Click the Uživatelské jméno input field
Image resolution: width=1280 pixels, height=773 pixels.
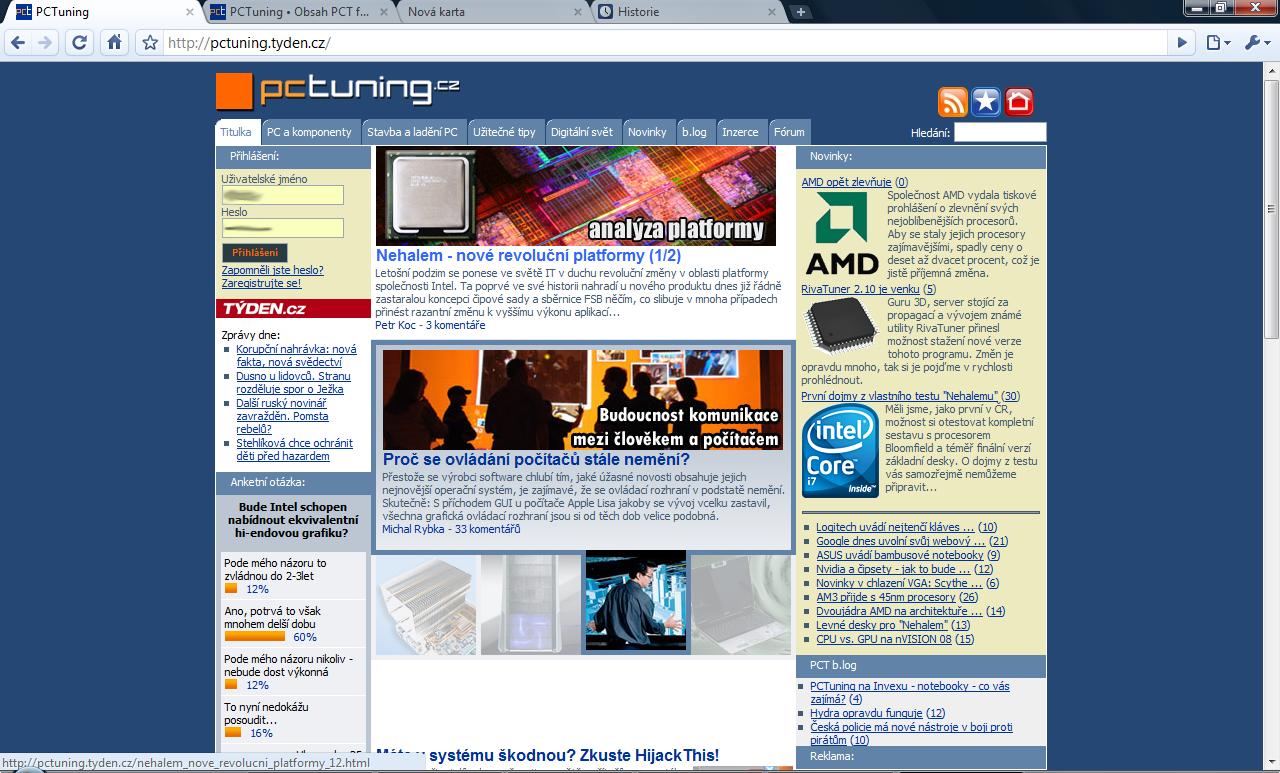(282, 195)
